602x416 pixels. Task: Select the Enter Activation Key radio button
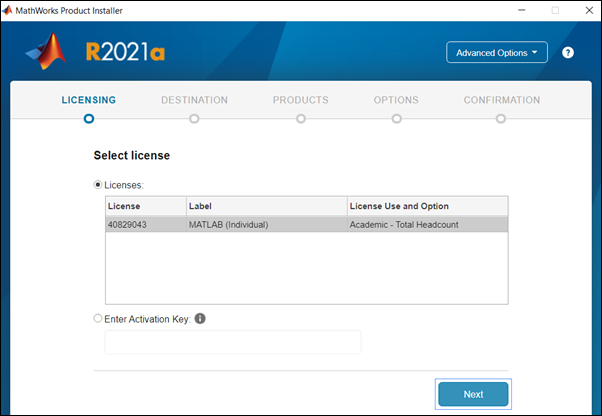[98, 319]
